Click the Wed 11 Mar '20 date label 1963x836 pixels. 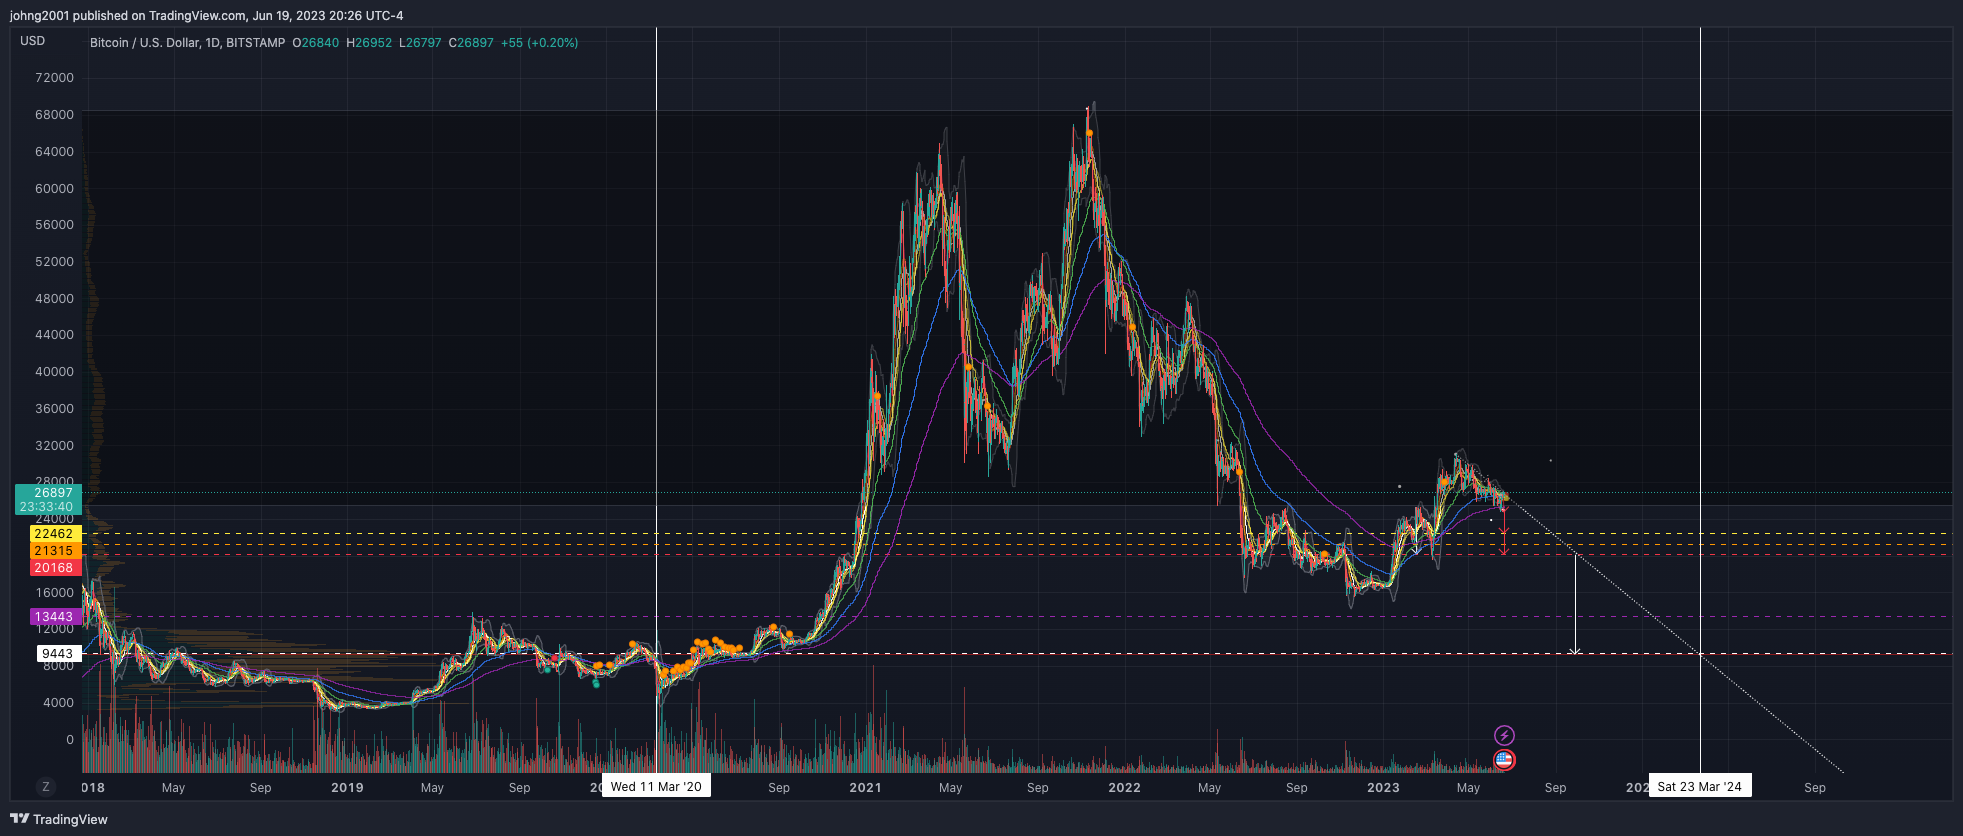click(x=656, y=787)
